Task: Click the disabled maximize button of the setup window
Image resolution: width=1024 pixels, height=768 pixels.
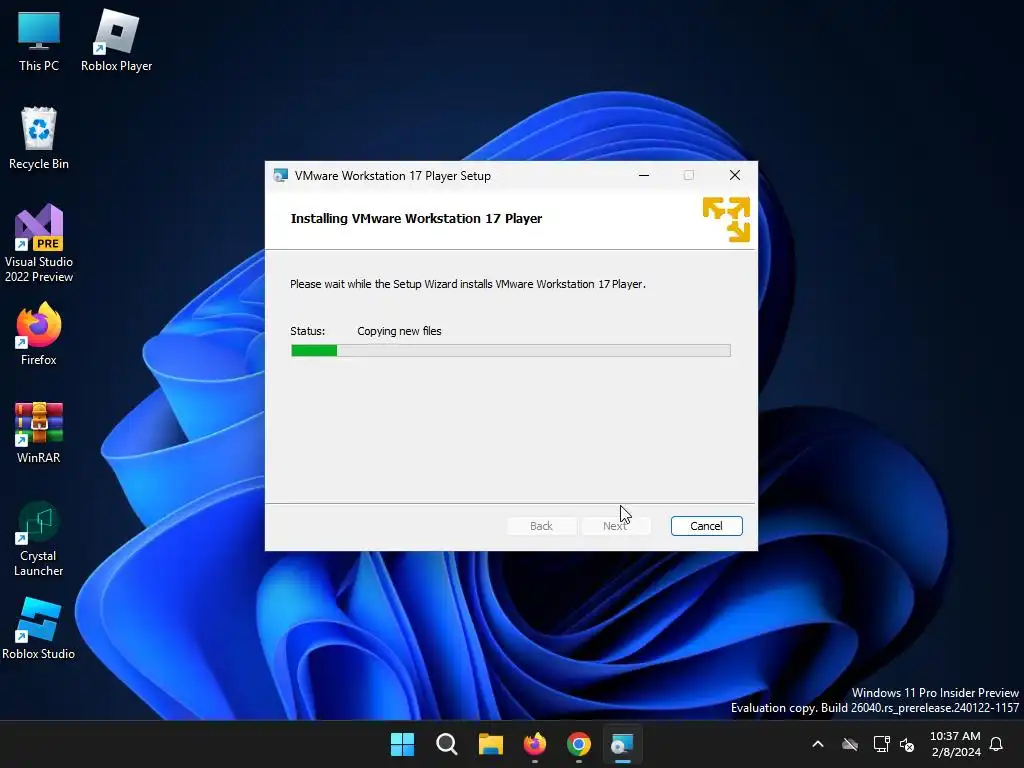Action: 689,175
